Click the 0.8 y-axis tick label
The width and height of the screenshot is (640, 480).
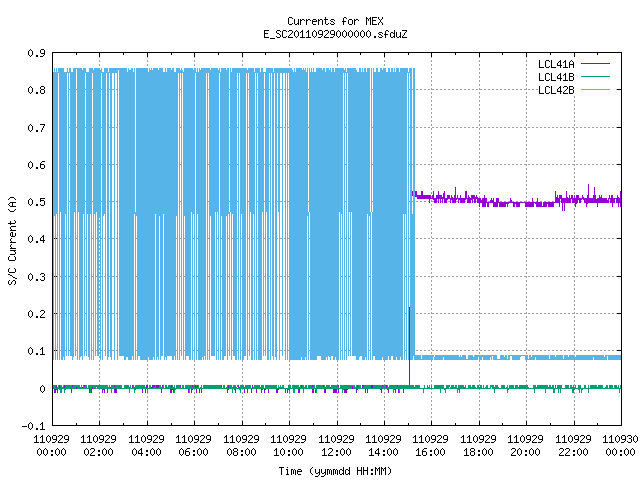point(37,90)
